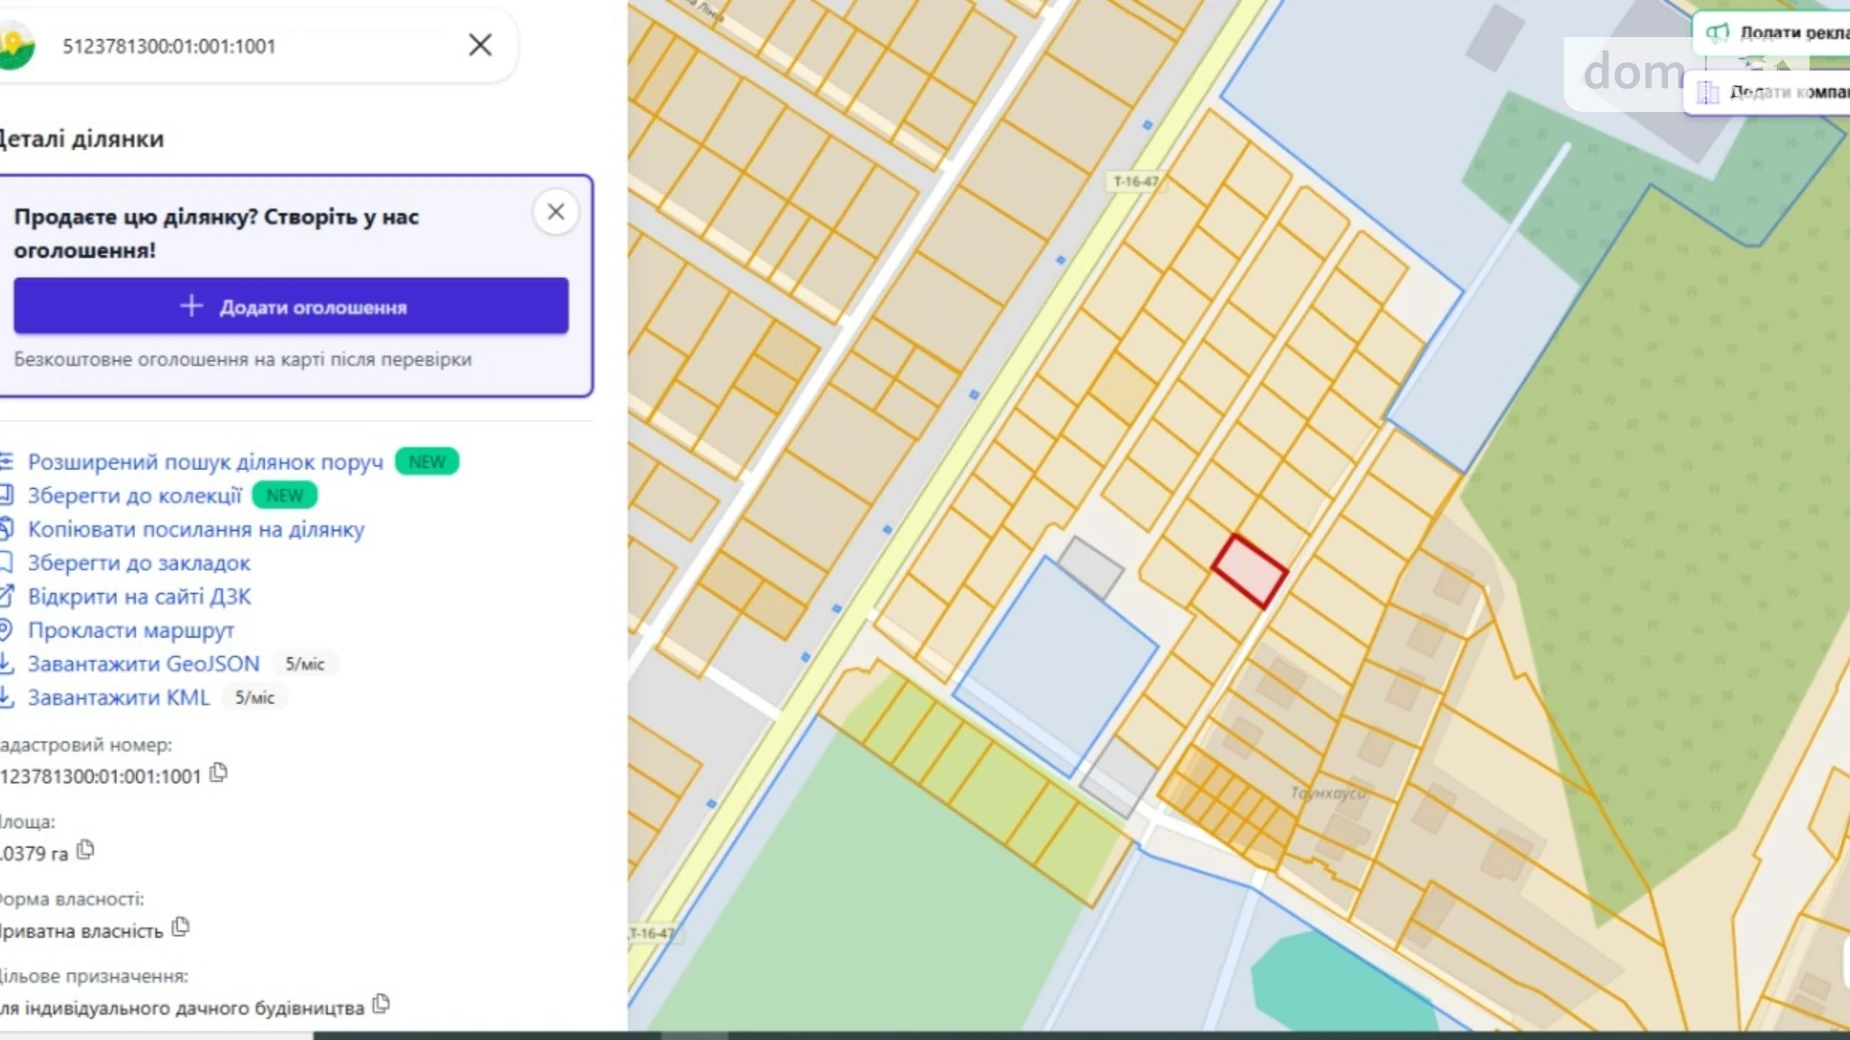Copy the cadastral number with copy icon

pos(219,773)
